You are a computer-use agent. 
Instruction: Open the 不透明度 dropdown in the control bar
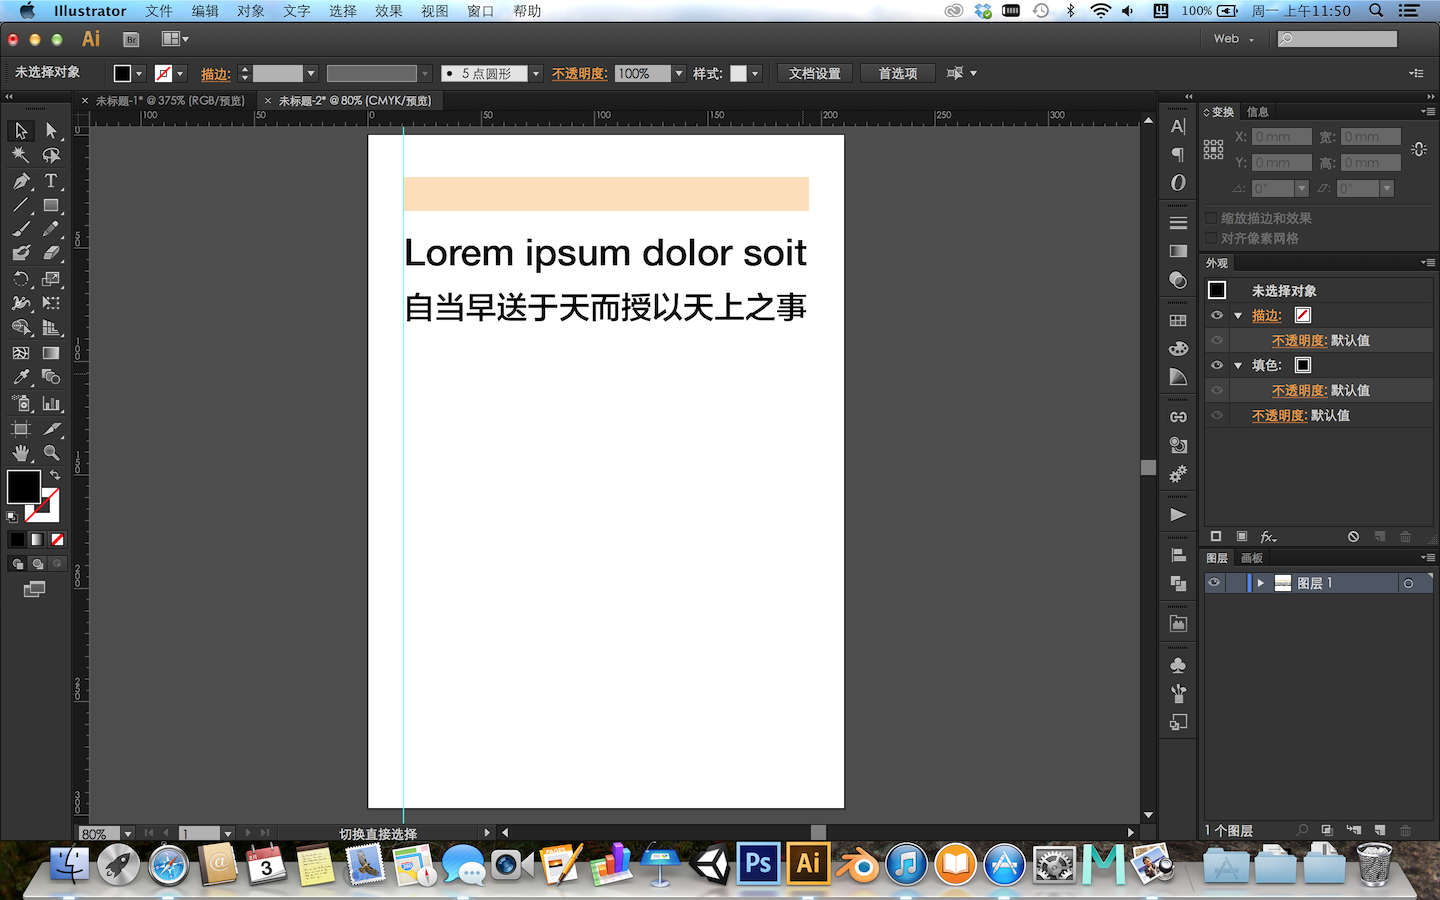tap(678, 72)
